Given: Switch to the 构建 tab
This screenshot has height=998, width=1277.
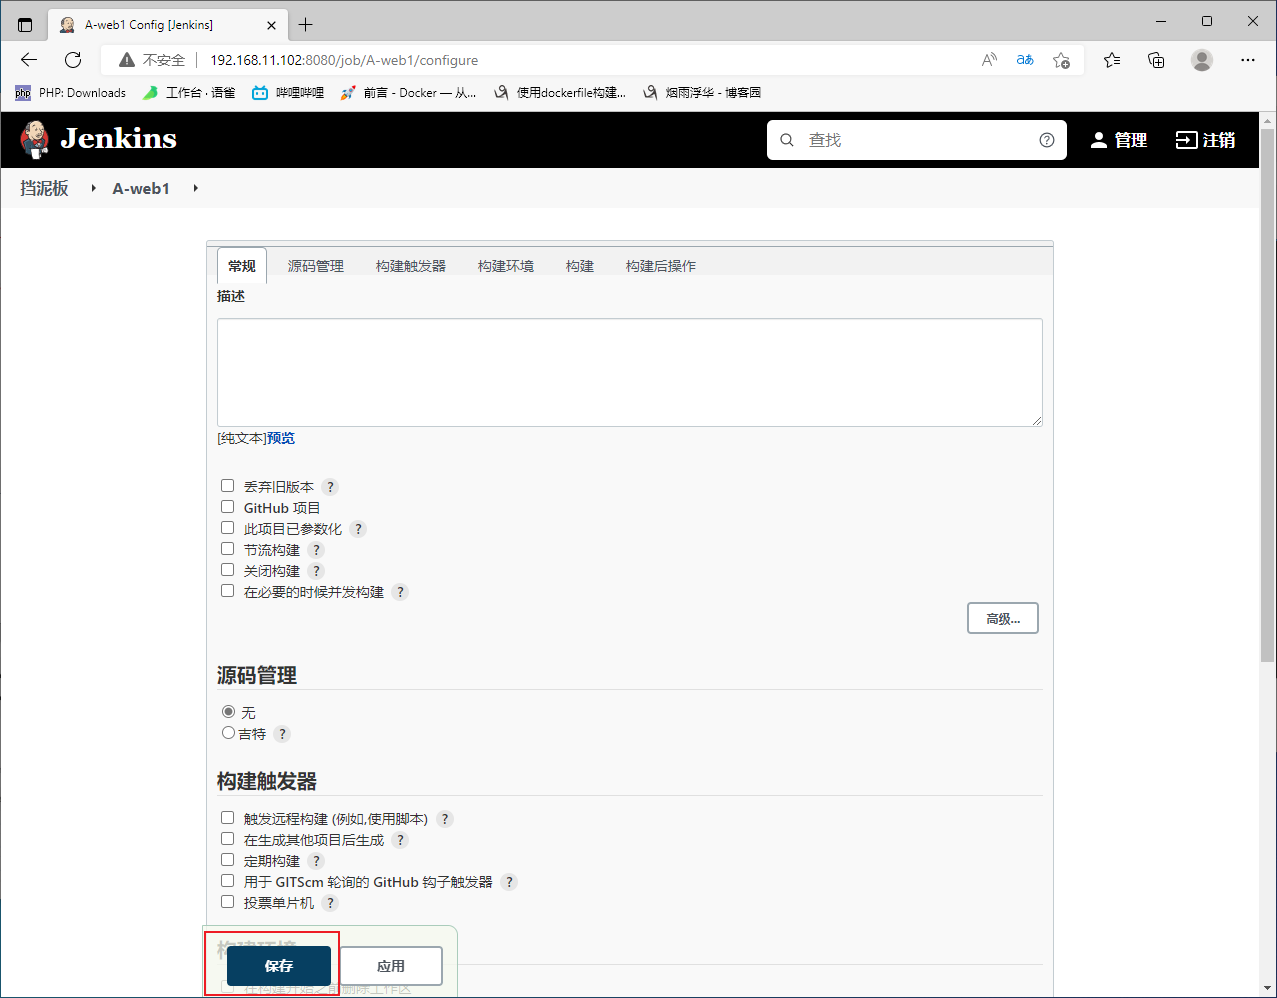Looking at the screenshot, I should click(580, 266).
